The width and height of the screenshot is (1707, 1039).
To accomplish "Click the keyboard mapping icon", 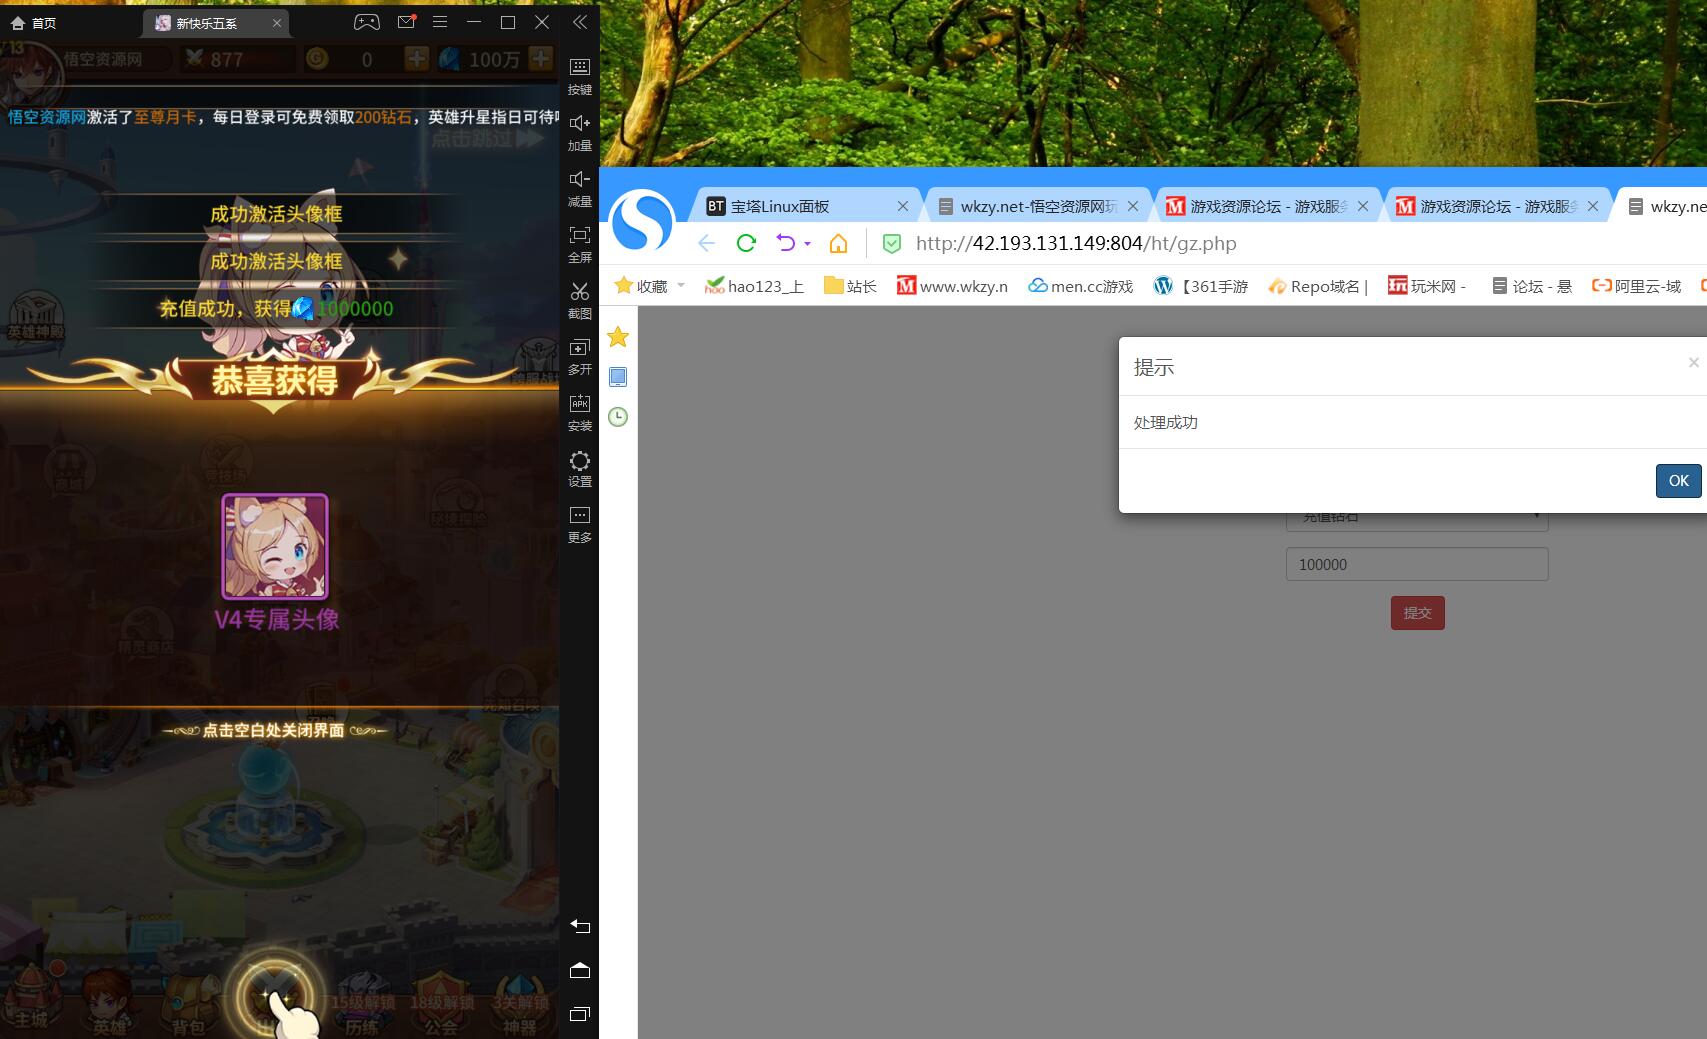I will click(580, 67).
